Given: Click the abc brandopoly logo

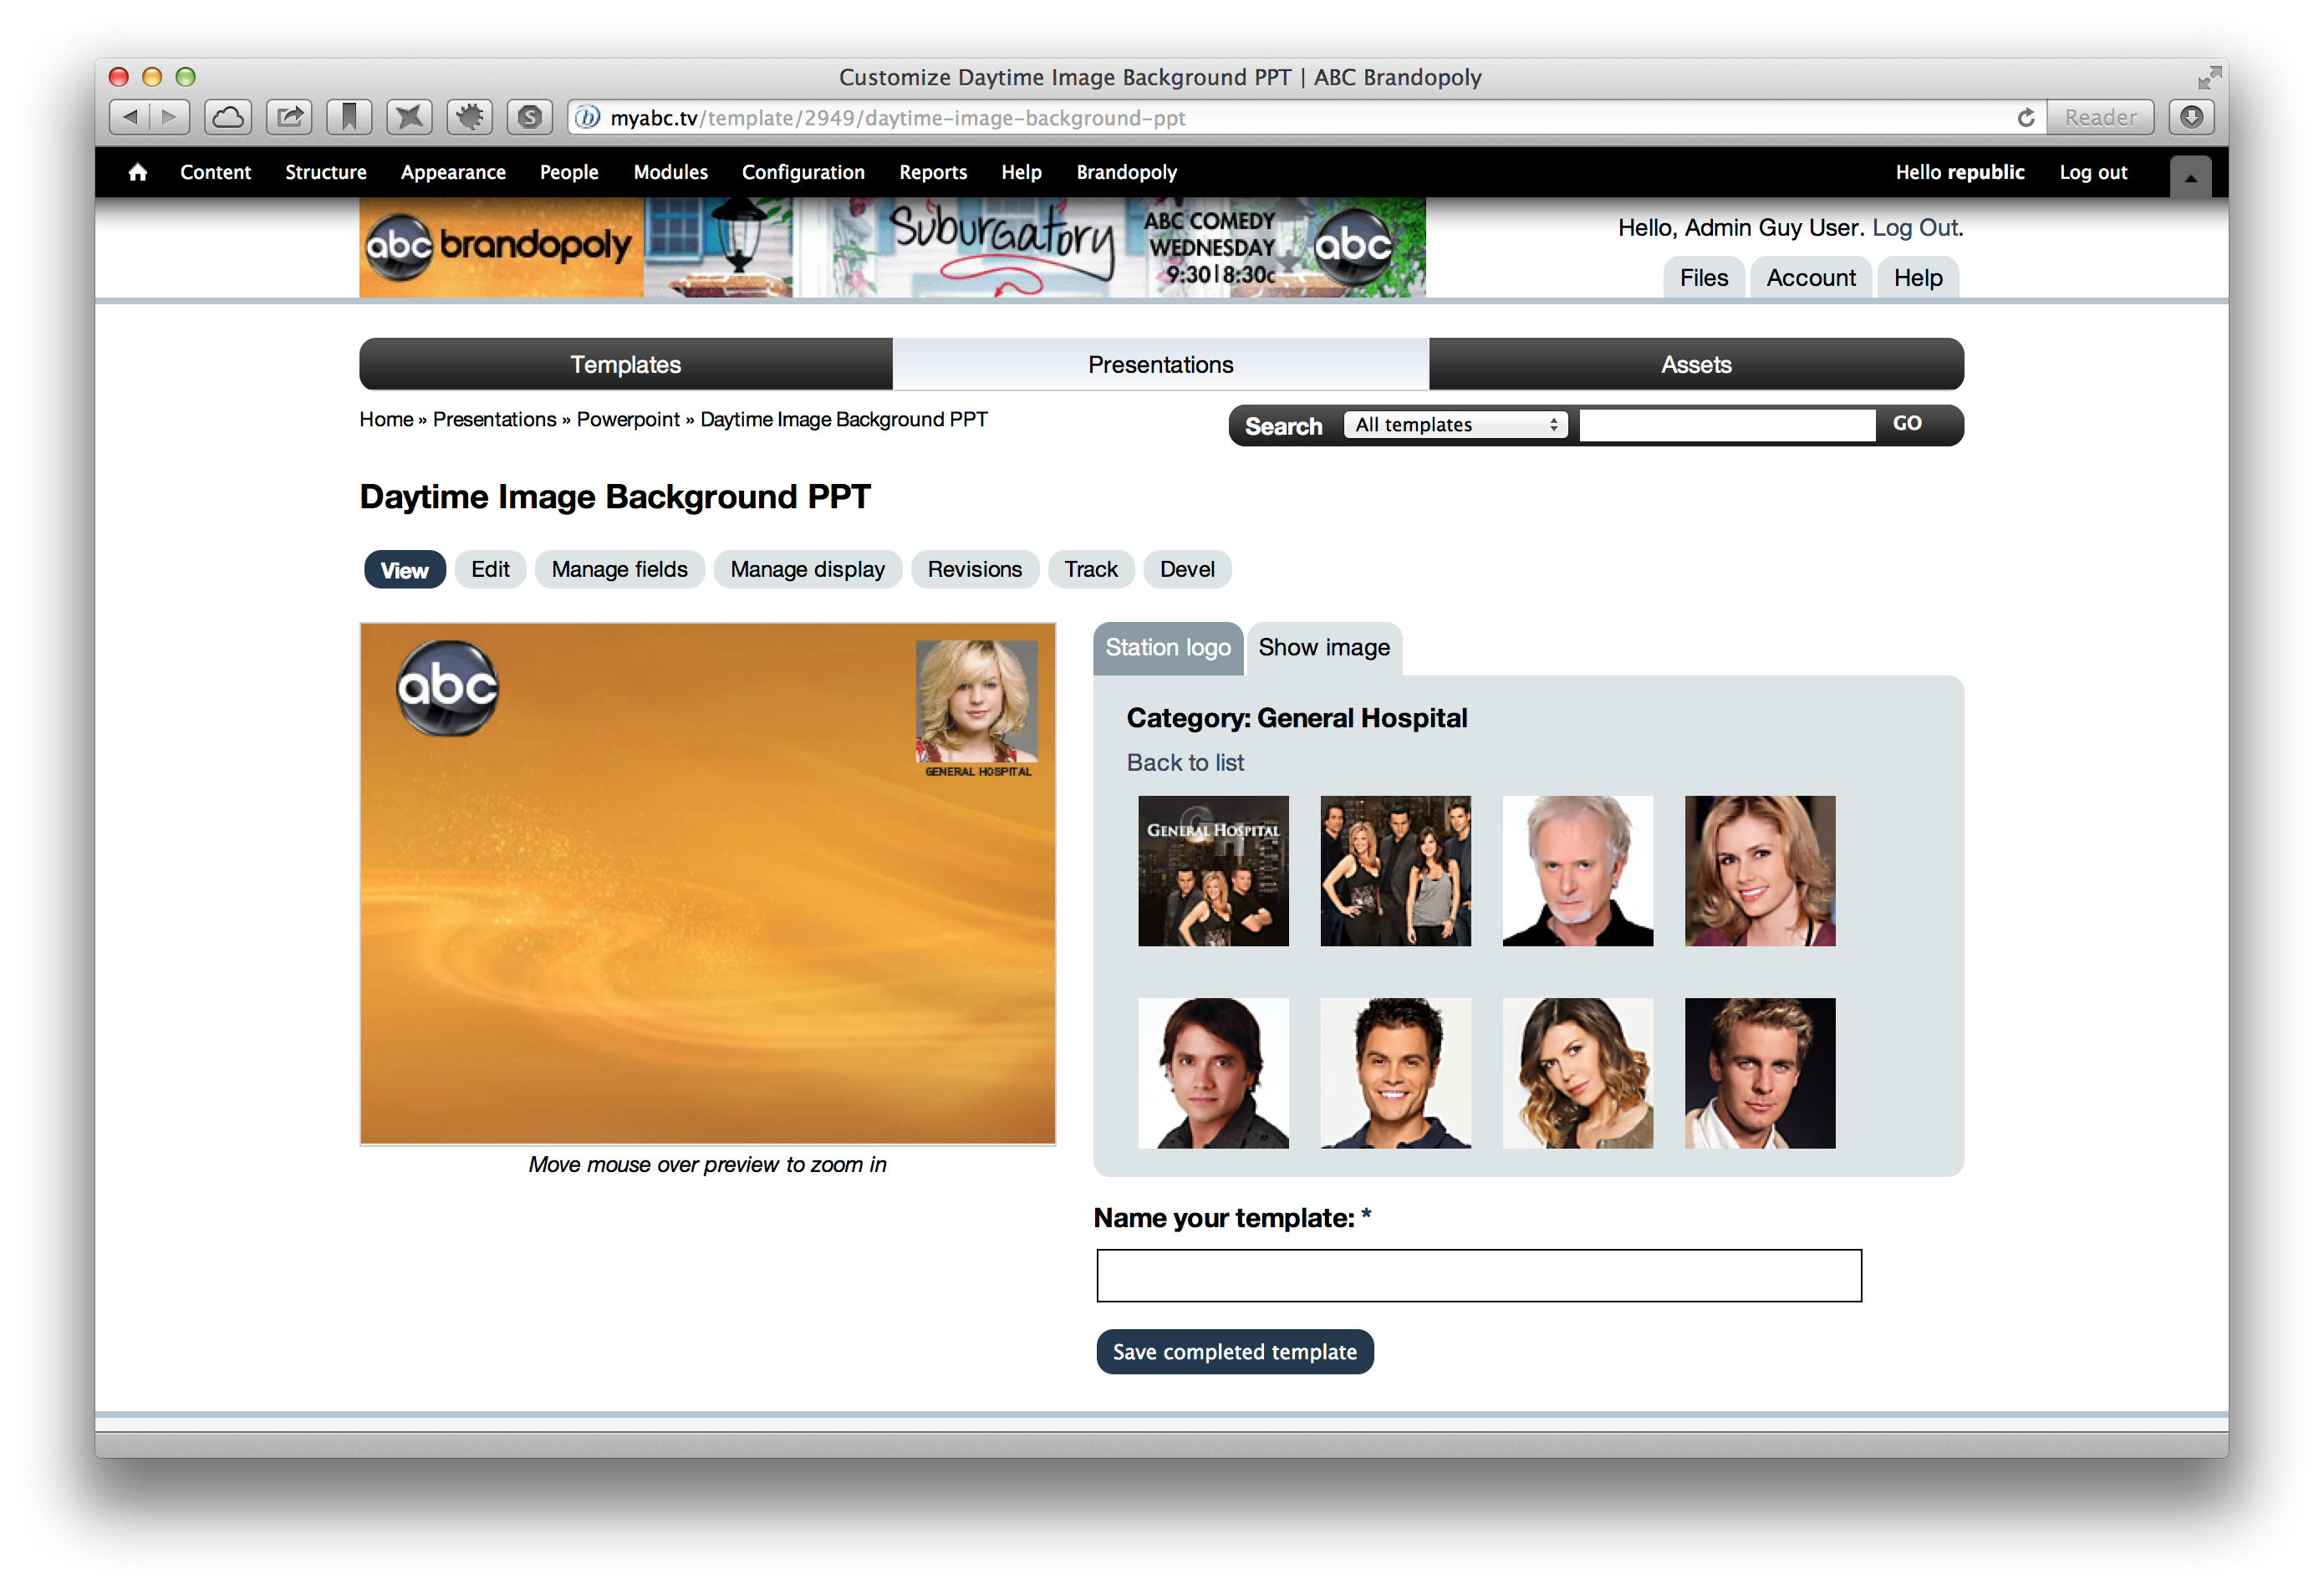Looking at the screenshot, I should 500,246.
